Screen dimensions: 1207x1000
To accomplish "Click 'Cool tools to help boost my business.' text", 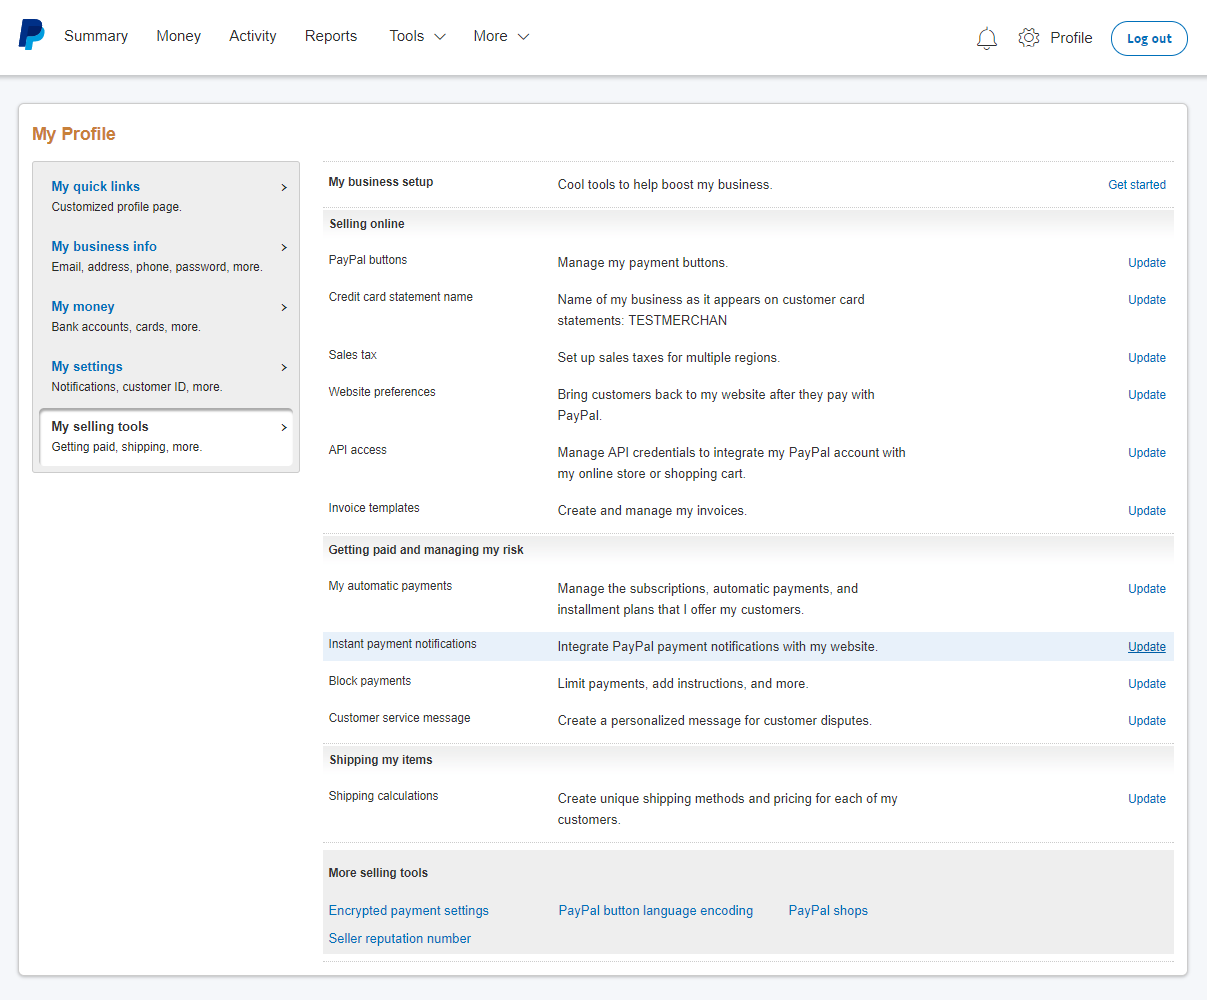I will 665,185.
